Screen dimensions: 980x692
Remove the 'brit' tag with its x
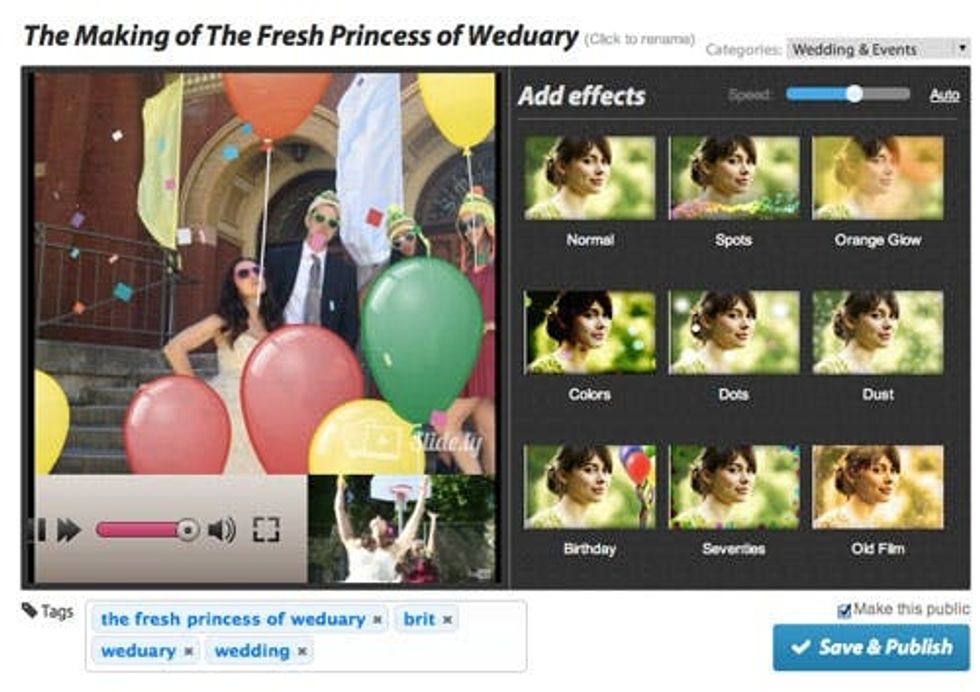448,619
